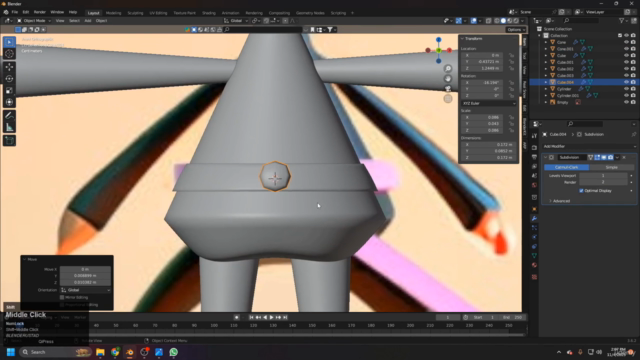Select the Cursor tool
The image size is (640, 360).
(x=9, y=54)
